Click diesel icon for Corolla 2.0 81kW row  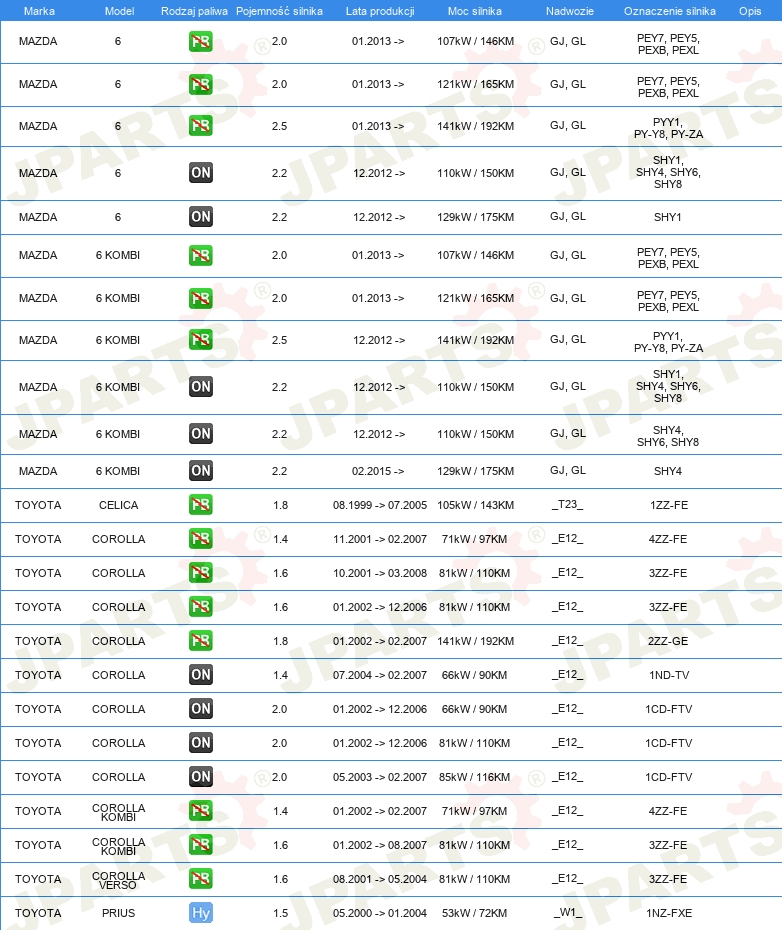point(201,743)
